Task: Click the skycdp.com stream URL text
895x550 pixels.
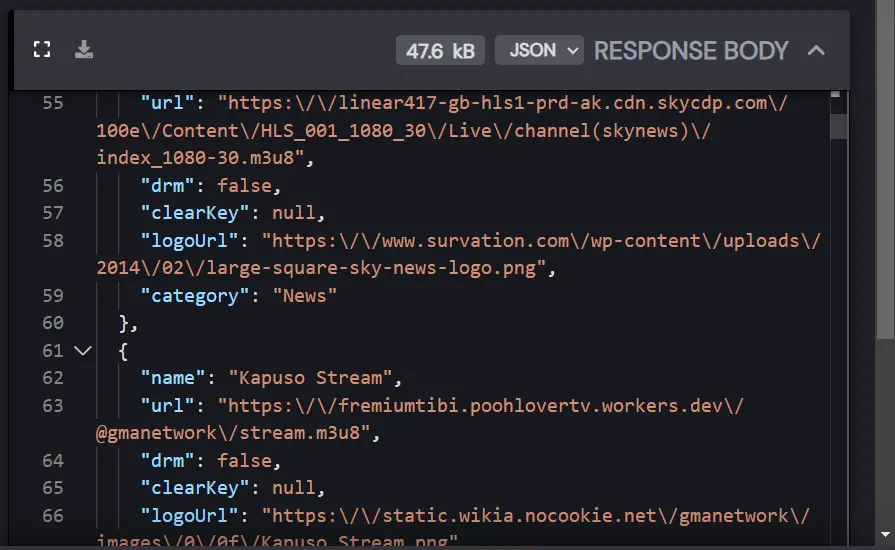Action: point(442,130)
